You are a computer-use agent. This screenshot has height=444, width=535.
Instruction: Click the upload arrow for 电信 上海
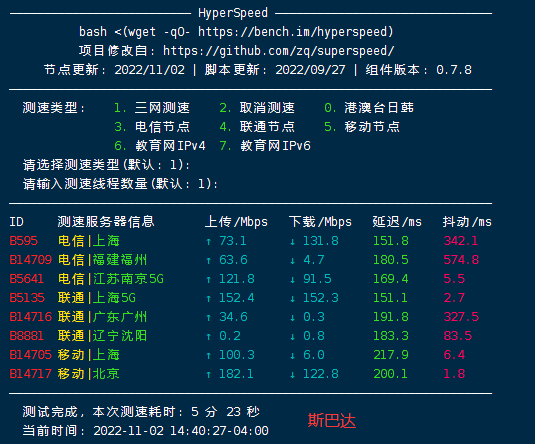coord(208,242)
